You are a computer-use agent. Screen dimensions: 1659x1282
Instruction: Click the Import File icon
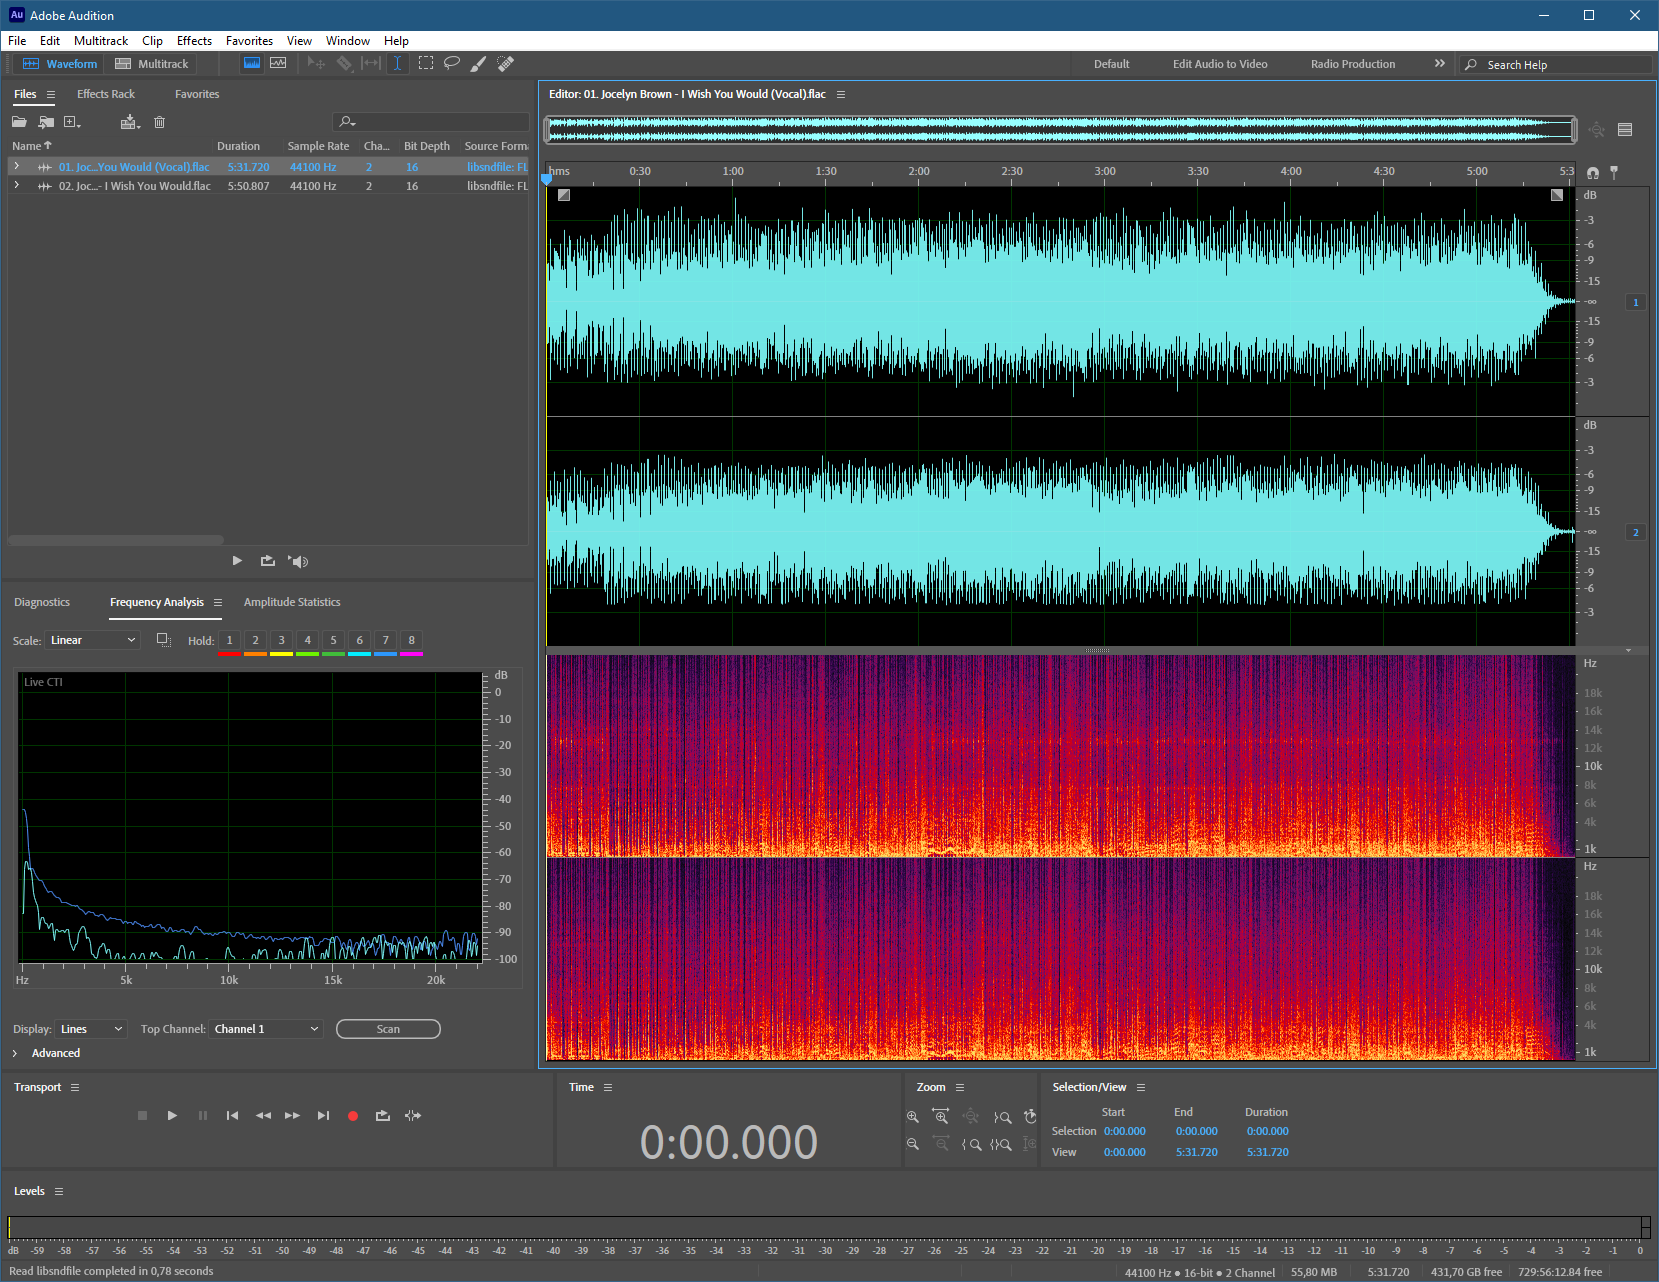(46, 122)
